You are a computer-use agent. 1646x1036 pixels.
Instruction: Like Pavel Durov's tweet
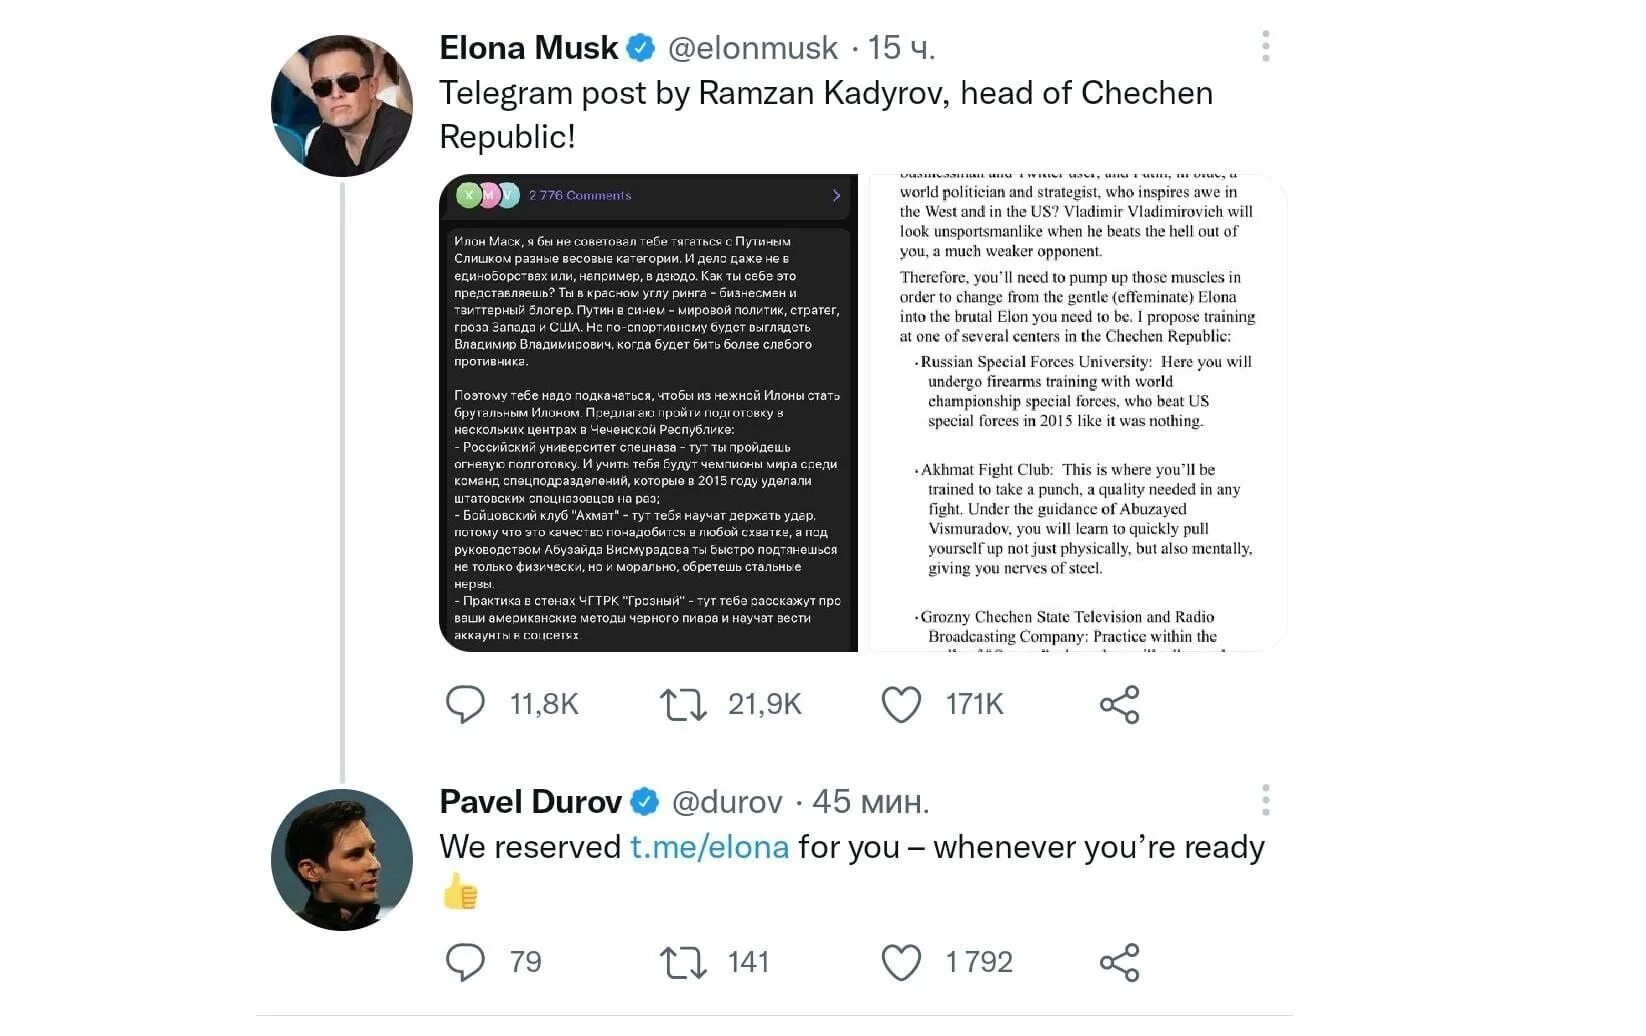901,962
